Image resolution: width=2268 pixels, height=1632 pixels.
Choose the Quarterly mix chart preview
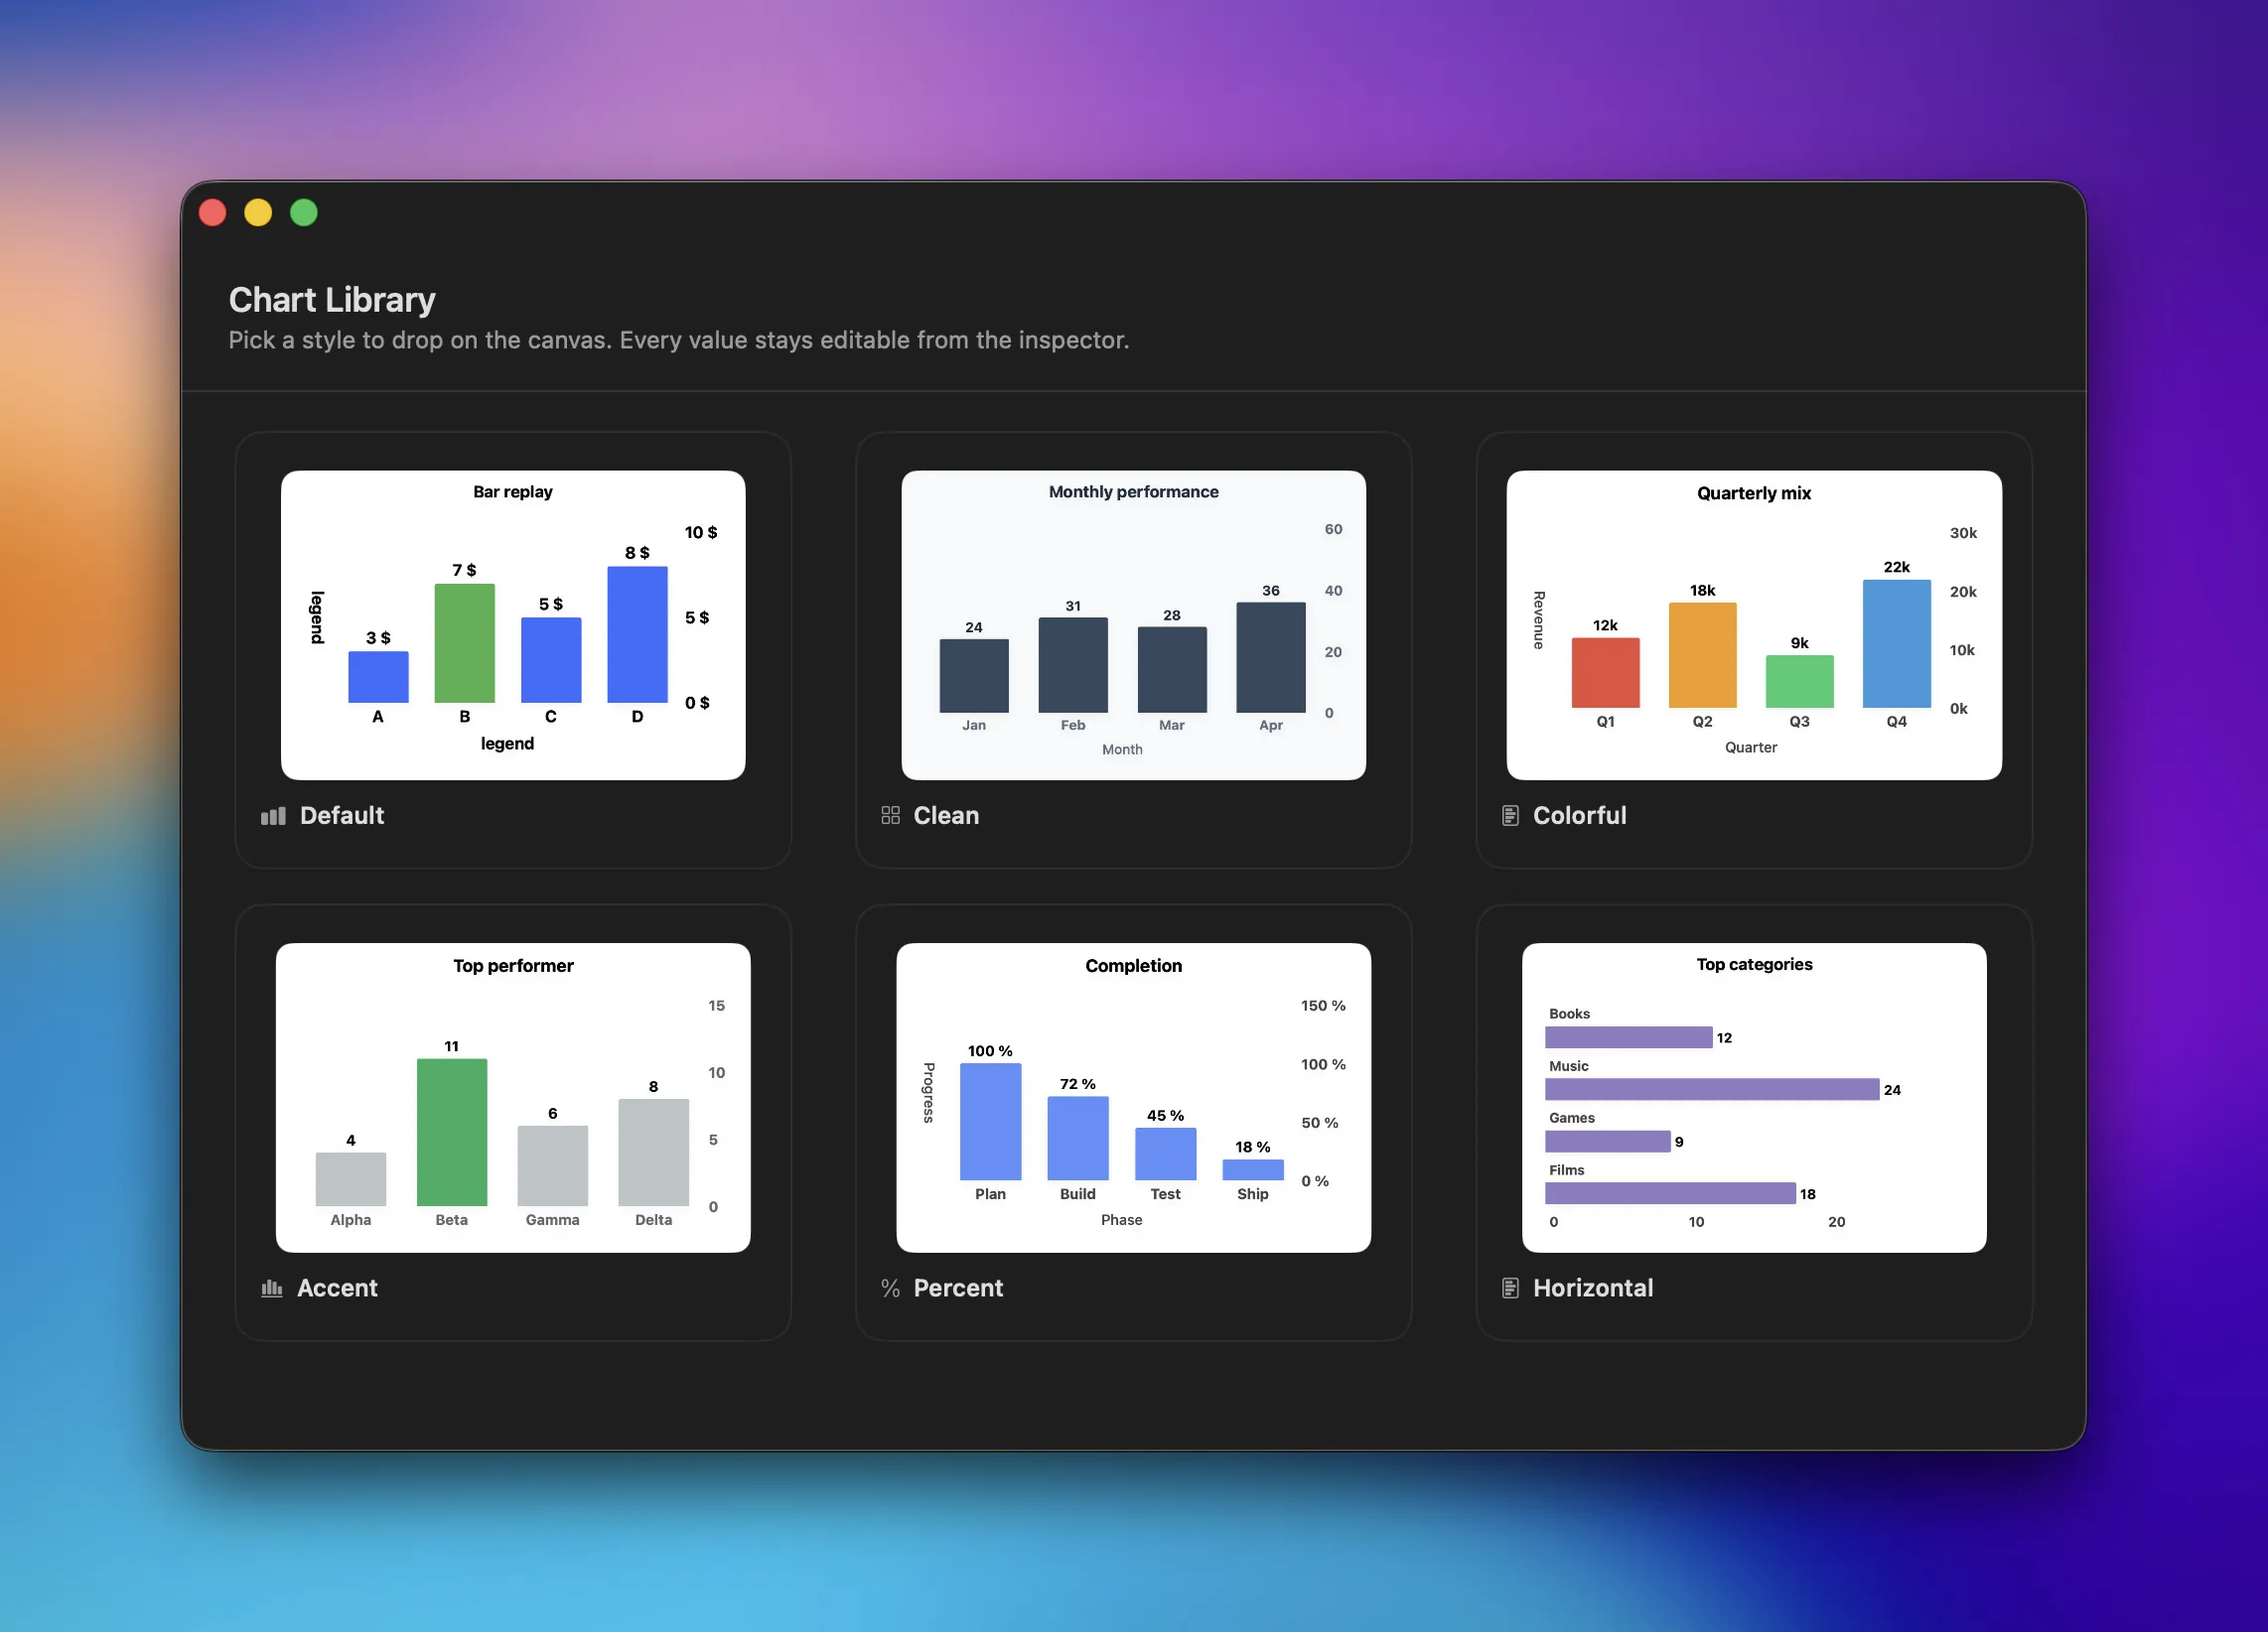(x=1754, y=625)
